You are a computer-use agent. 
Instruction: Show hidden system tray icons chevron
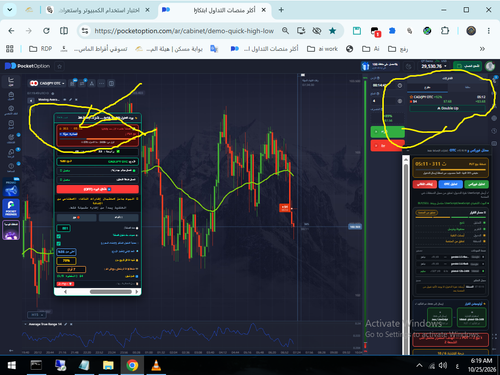[x=419, y=366]
